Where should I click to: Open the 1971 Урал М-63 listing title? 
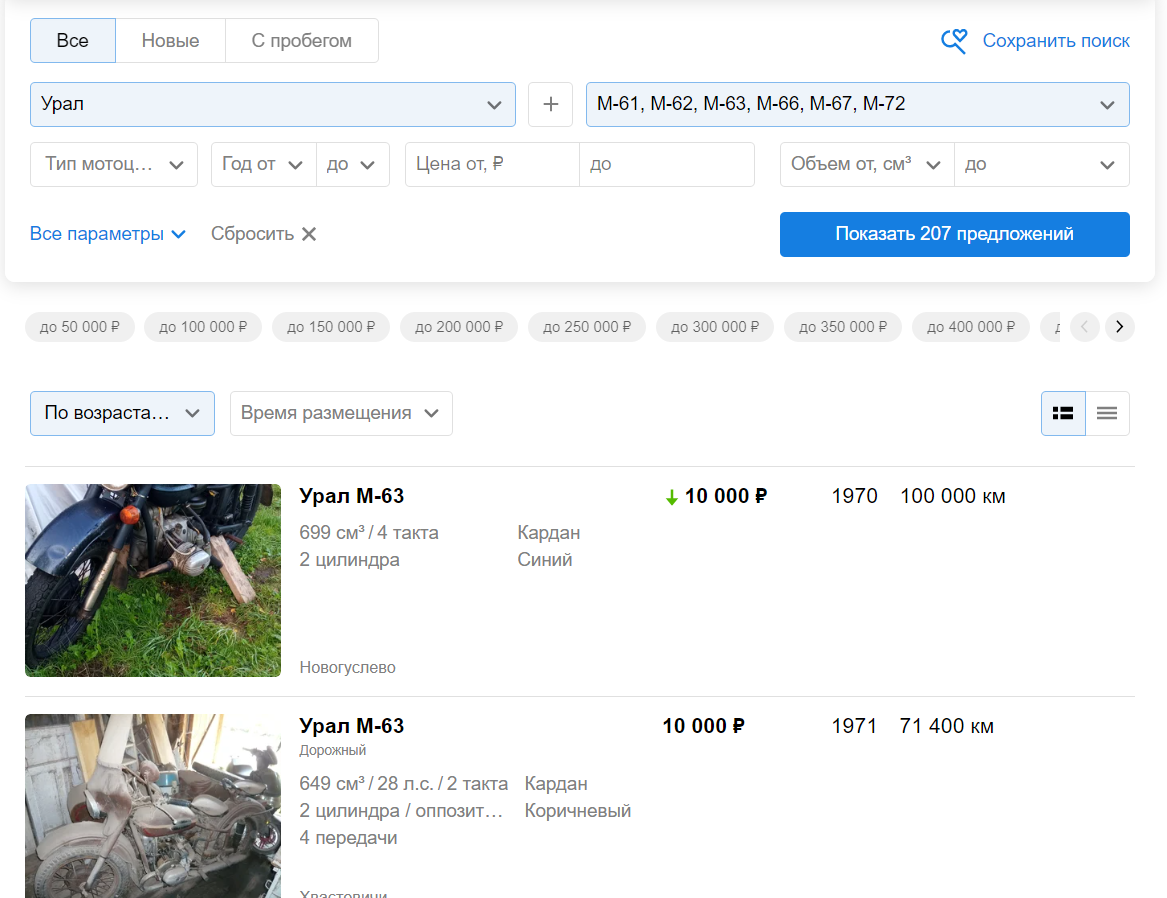click(351, 726)
